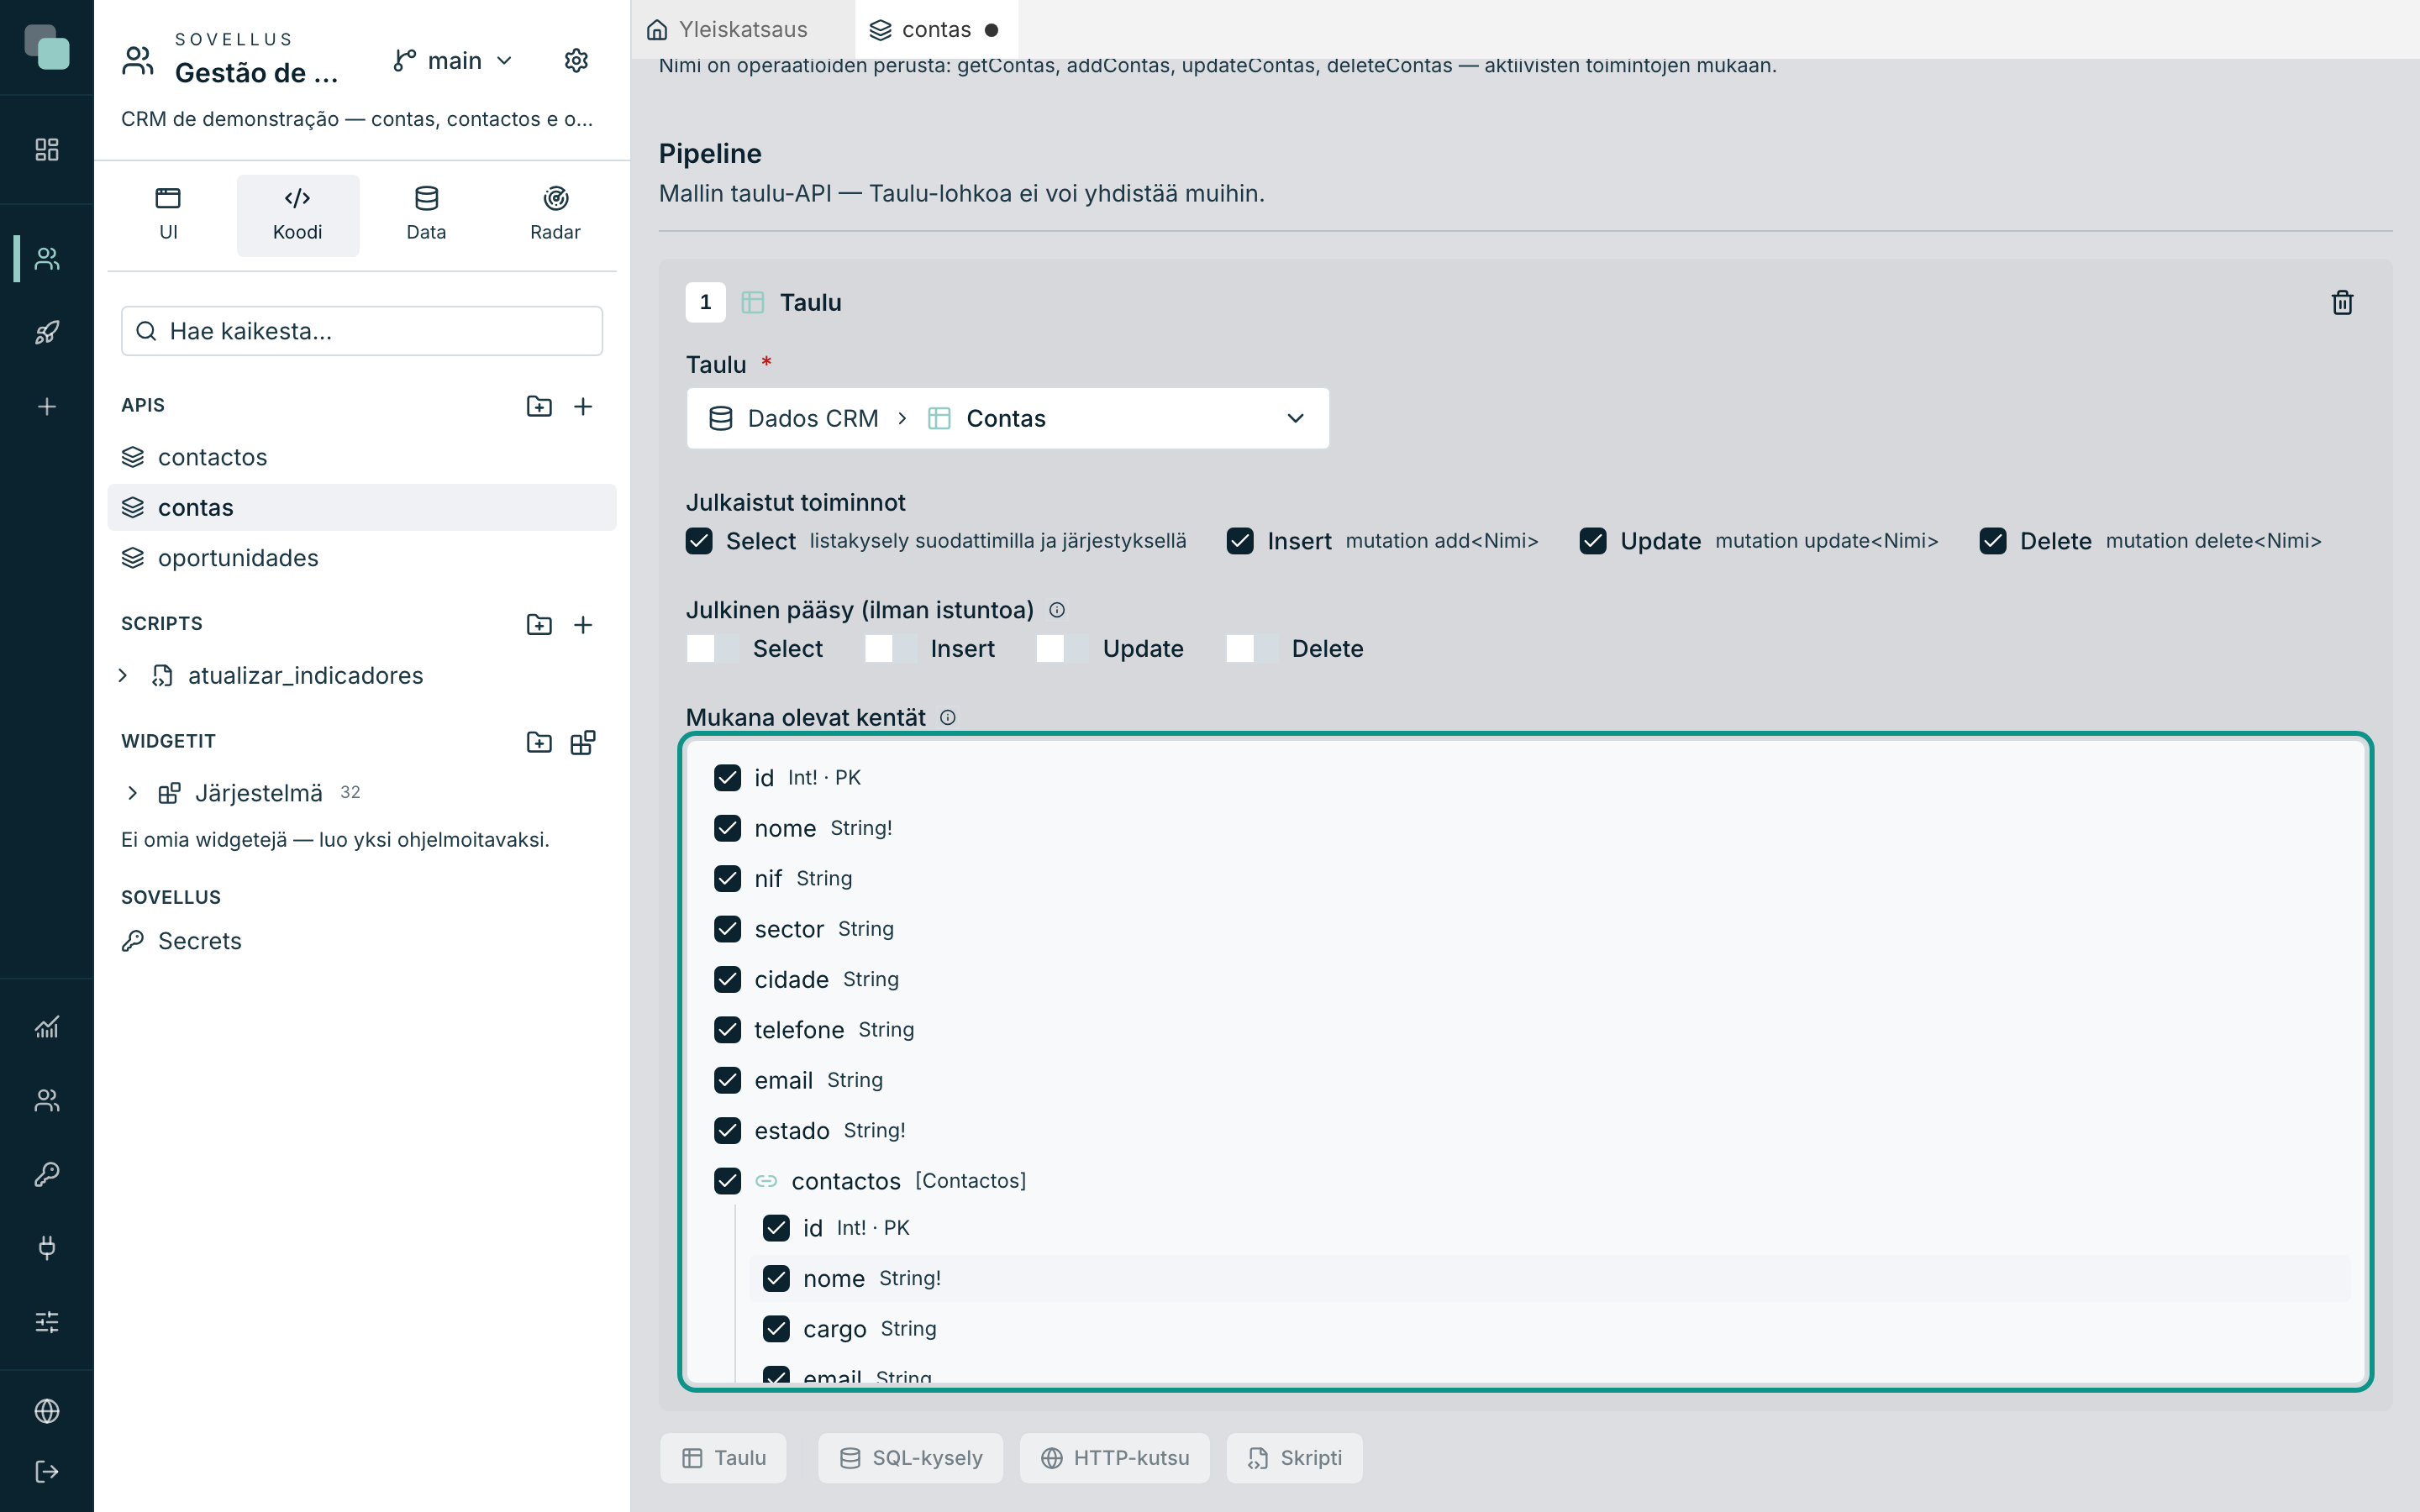Uncheck the telefone field checkbox
2420x1512 pixels.
point(727,1029)
